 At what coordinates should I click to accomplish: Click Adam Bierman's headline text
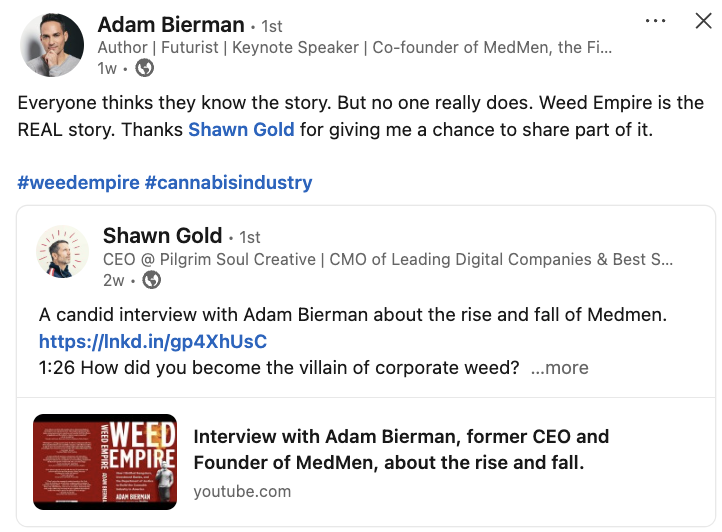click(355, 47)
